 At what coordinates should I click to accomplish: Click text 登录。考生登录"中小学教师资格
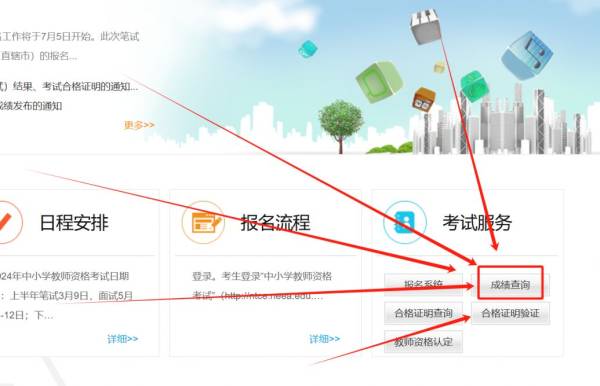point(262,276)
